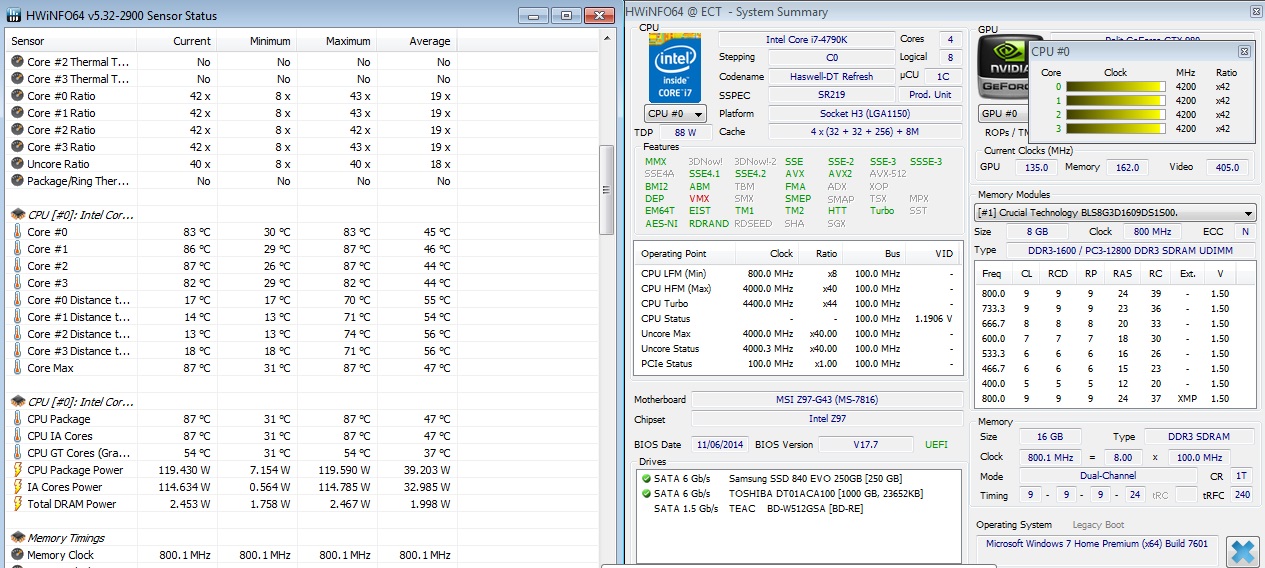Click the XMP row in memory timings table

tap(1116, 399)
